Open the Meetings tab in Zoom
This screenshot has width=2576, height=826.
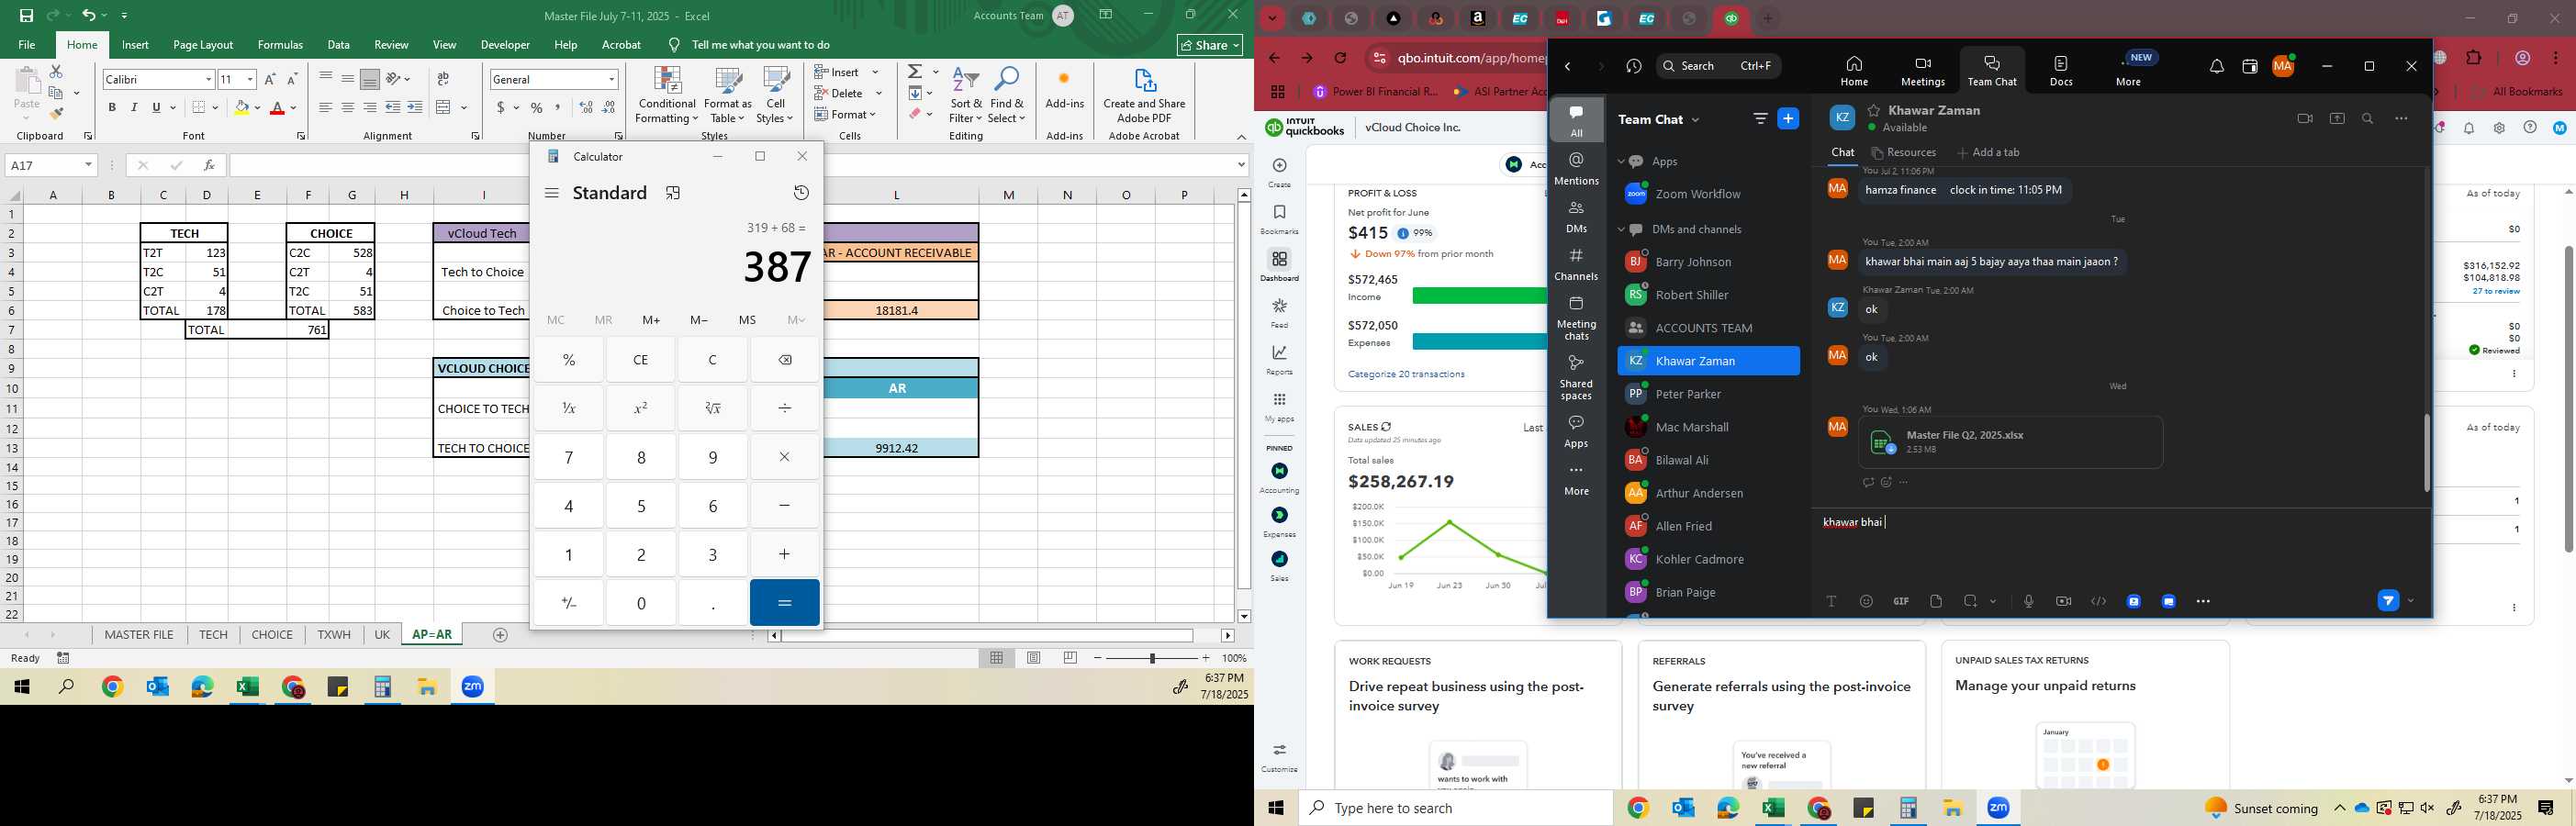point(1922,71)
